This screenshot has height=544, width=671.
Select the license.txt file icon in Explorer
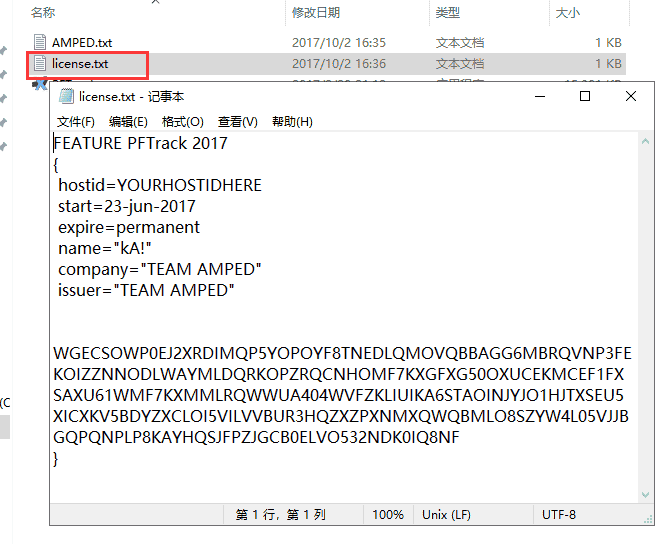[x=40, y=63]
